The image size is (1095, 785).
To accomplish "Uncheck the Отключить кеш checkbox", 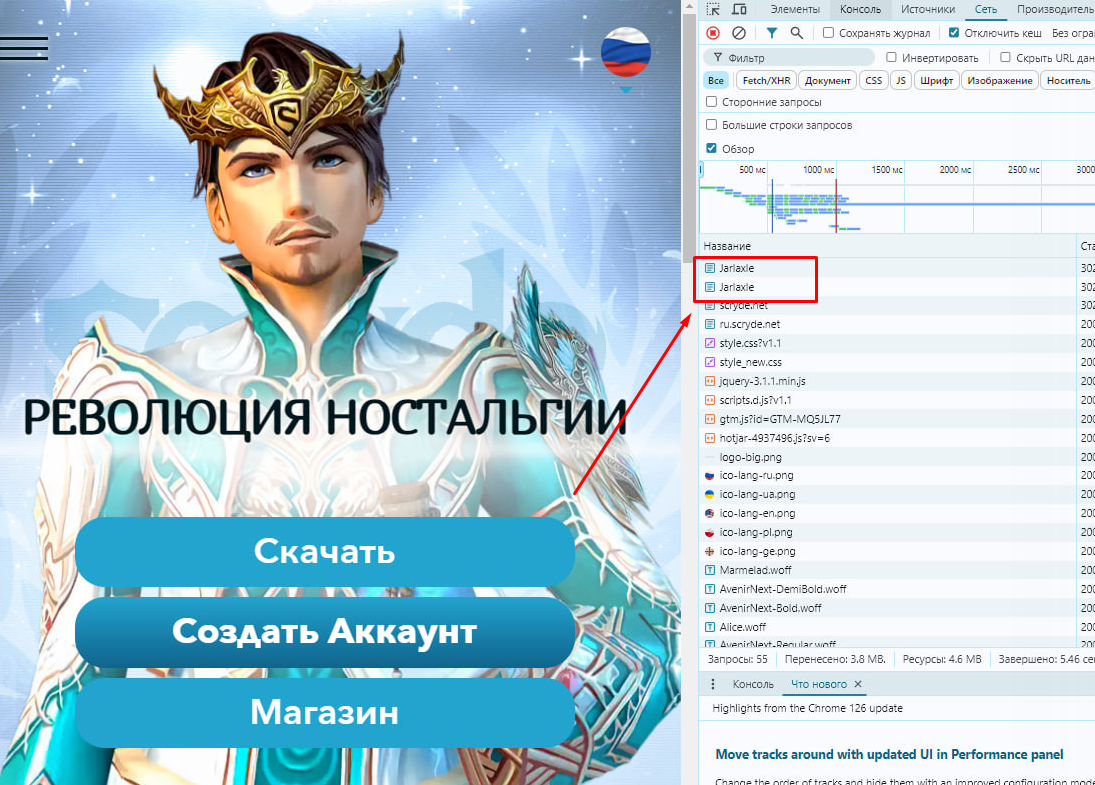I will (955, 33).
